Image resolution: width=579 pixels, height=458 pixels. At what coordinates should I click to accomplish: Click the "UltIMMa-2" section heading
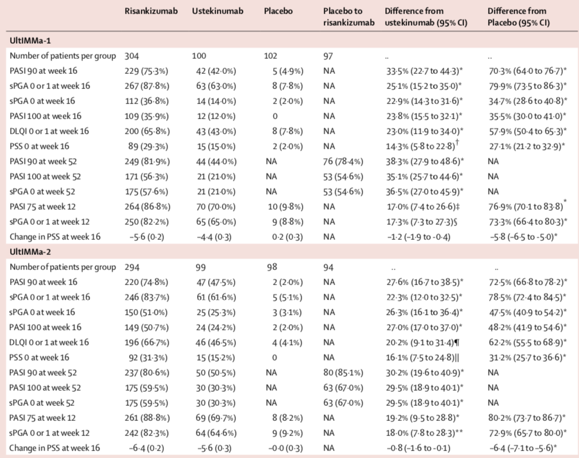[x=30, y=252]
